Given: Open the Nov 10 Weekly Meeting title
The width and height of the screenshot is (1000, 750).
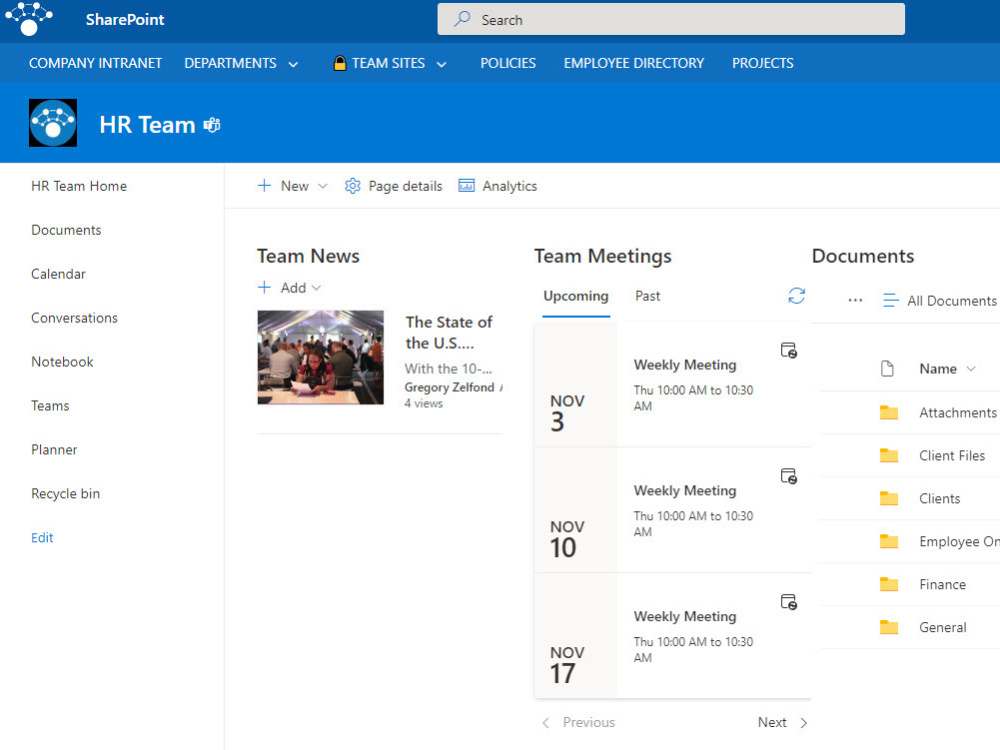Looking at the screenshot, I should pos(685,490).
